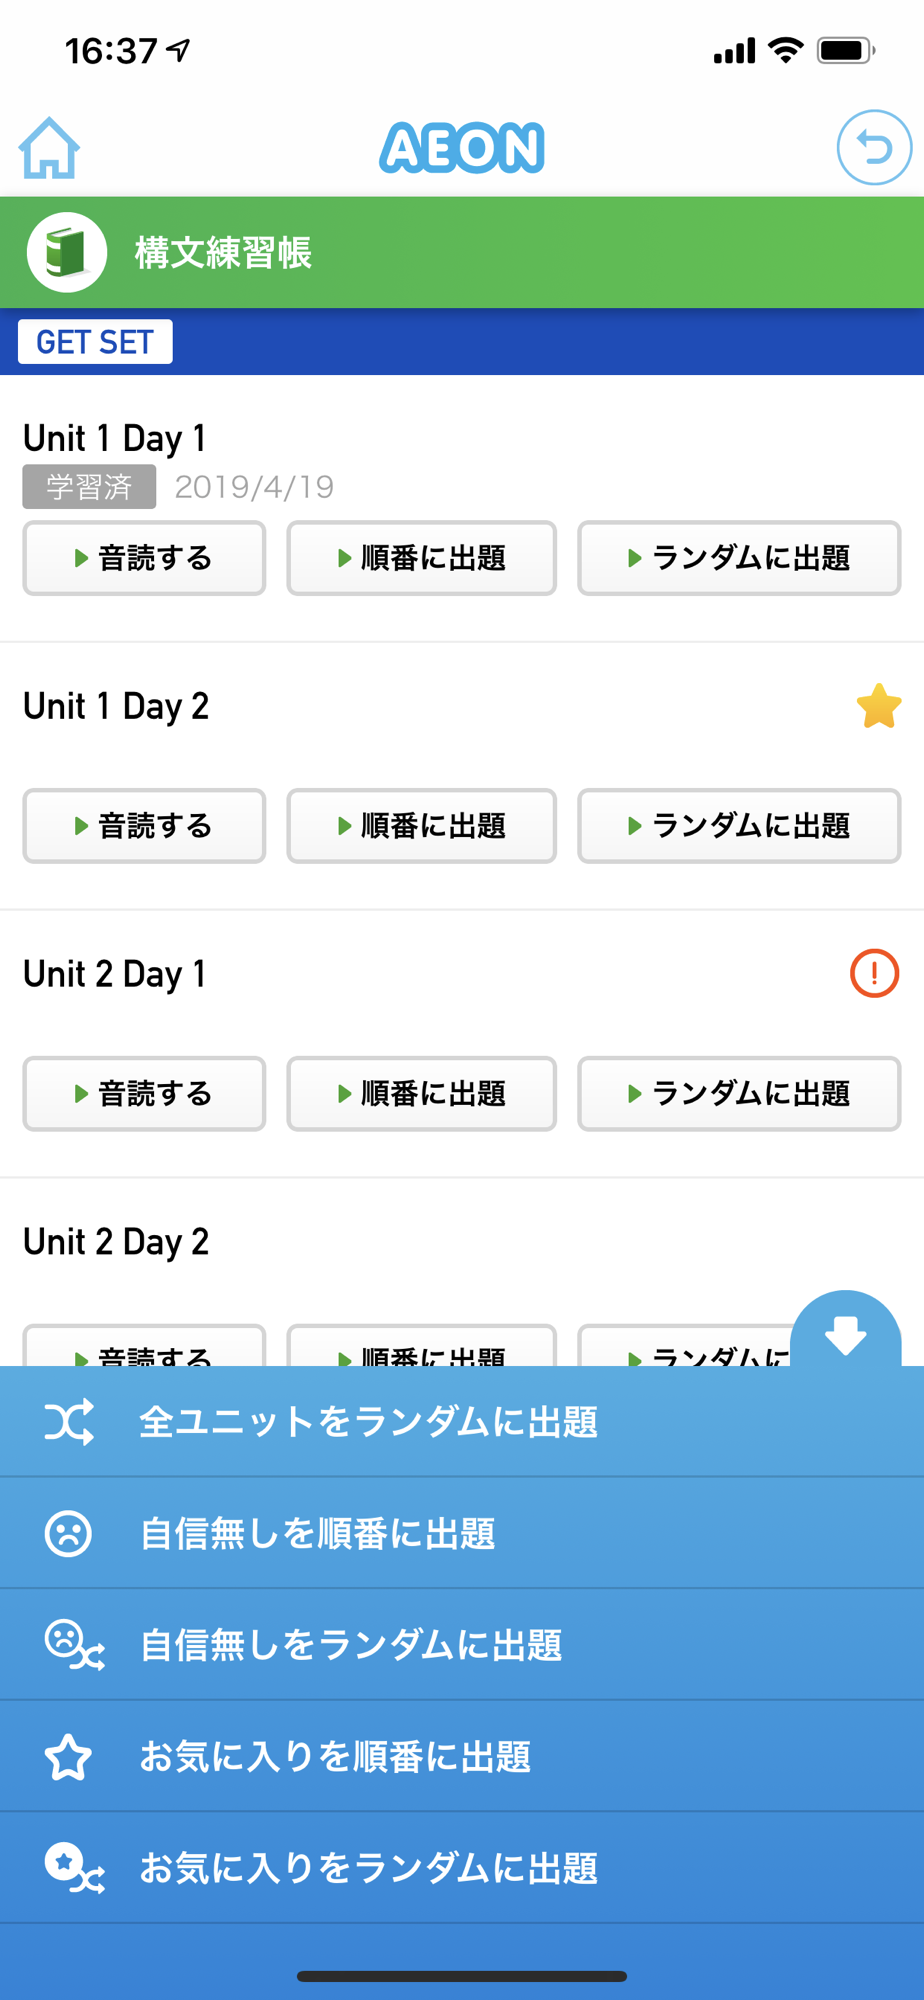Tap the green book icon
The image size is (924, 2000).
(x=66, y=252)
